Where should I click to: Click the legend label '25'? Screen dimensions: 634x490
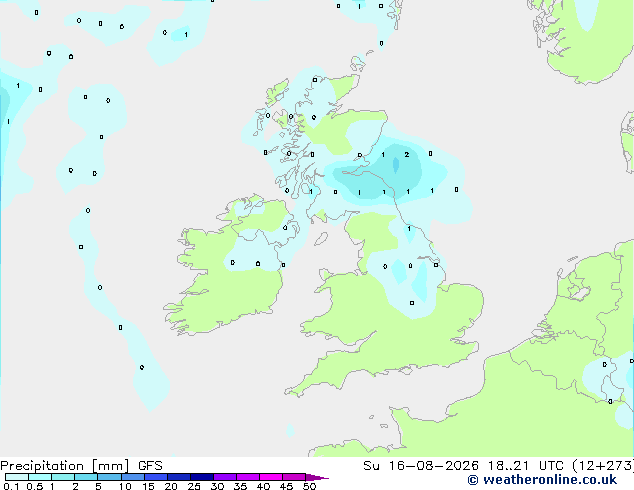click(194, 486)
